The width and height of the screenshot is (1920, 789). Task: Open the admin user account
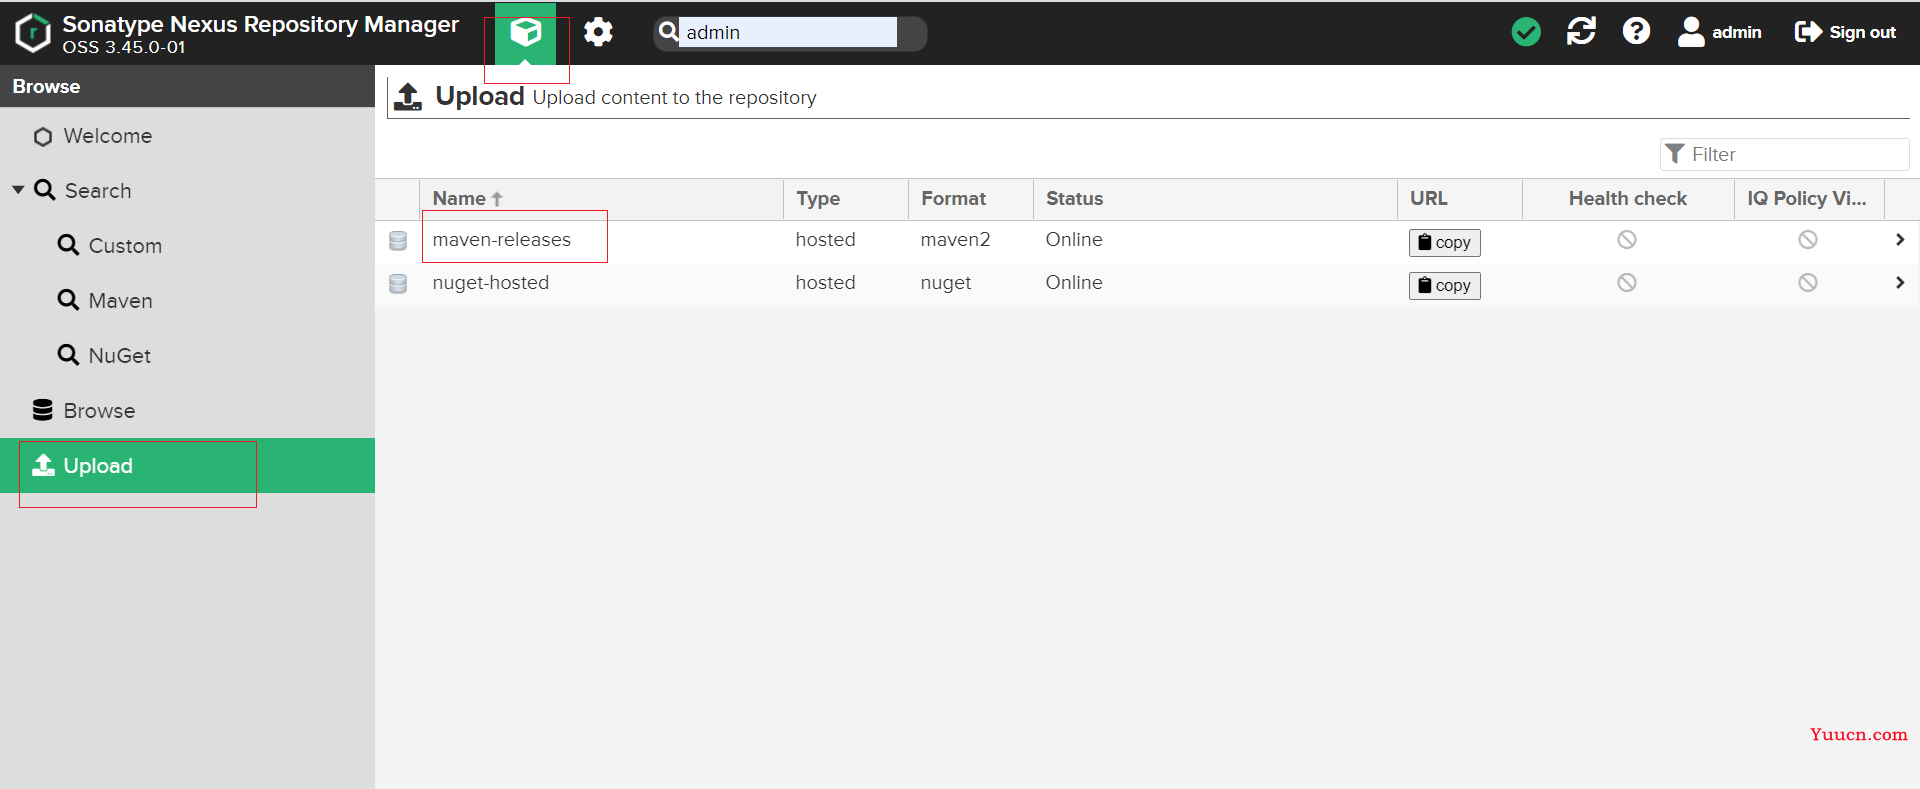[x=1719, y=32]
